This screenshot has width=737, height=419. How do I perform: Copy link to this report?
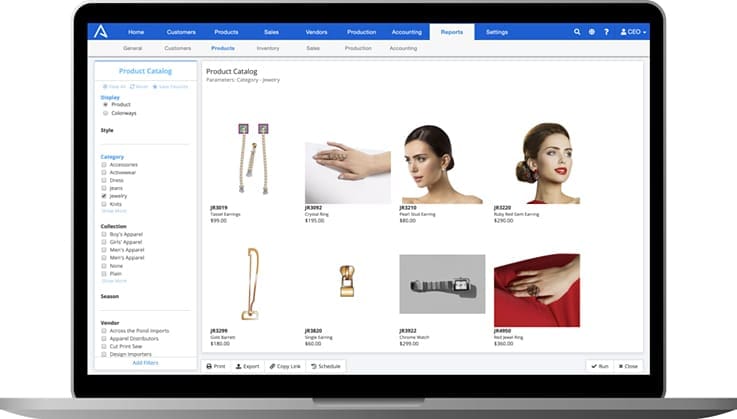[284, 366]
